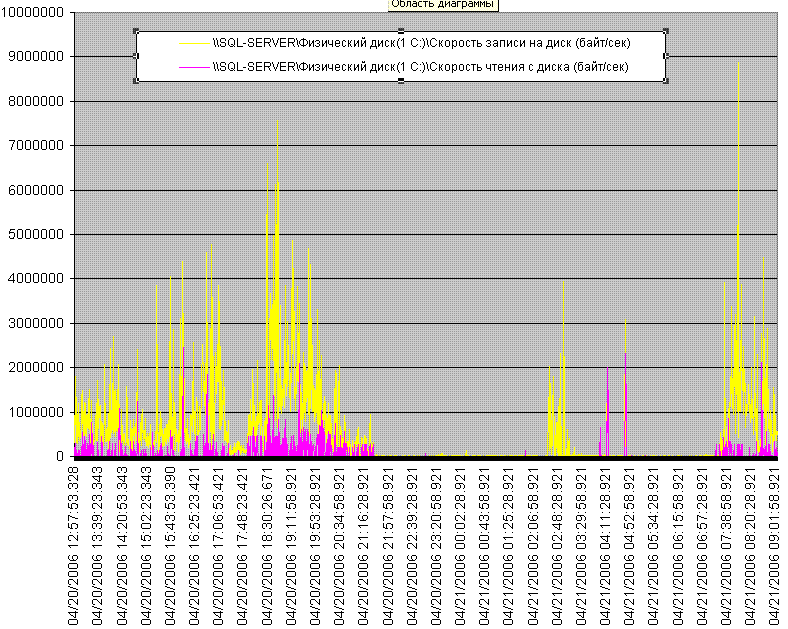Click the legend's right-middle resize handle

point(665,56)
